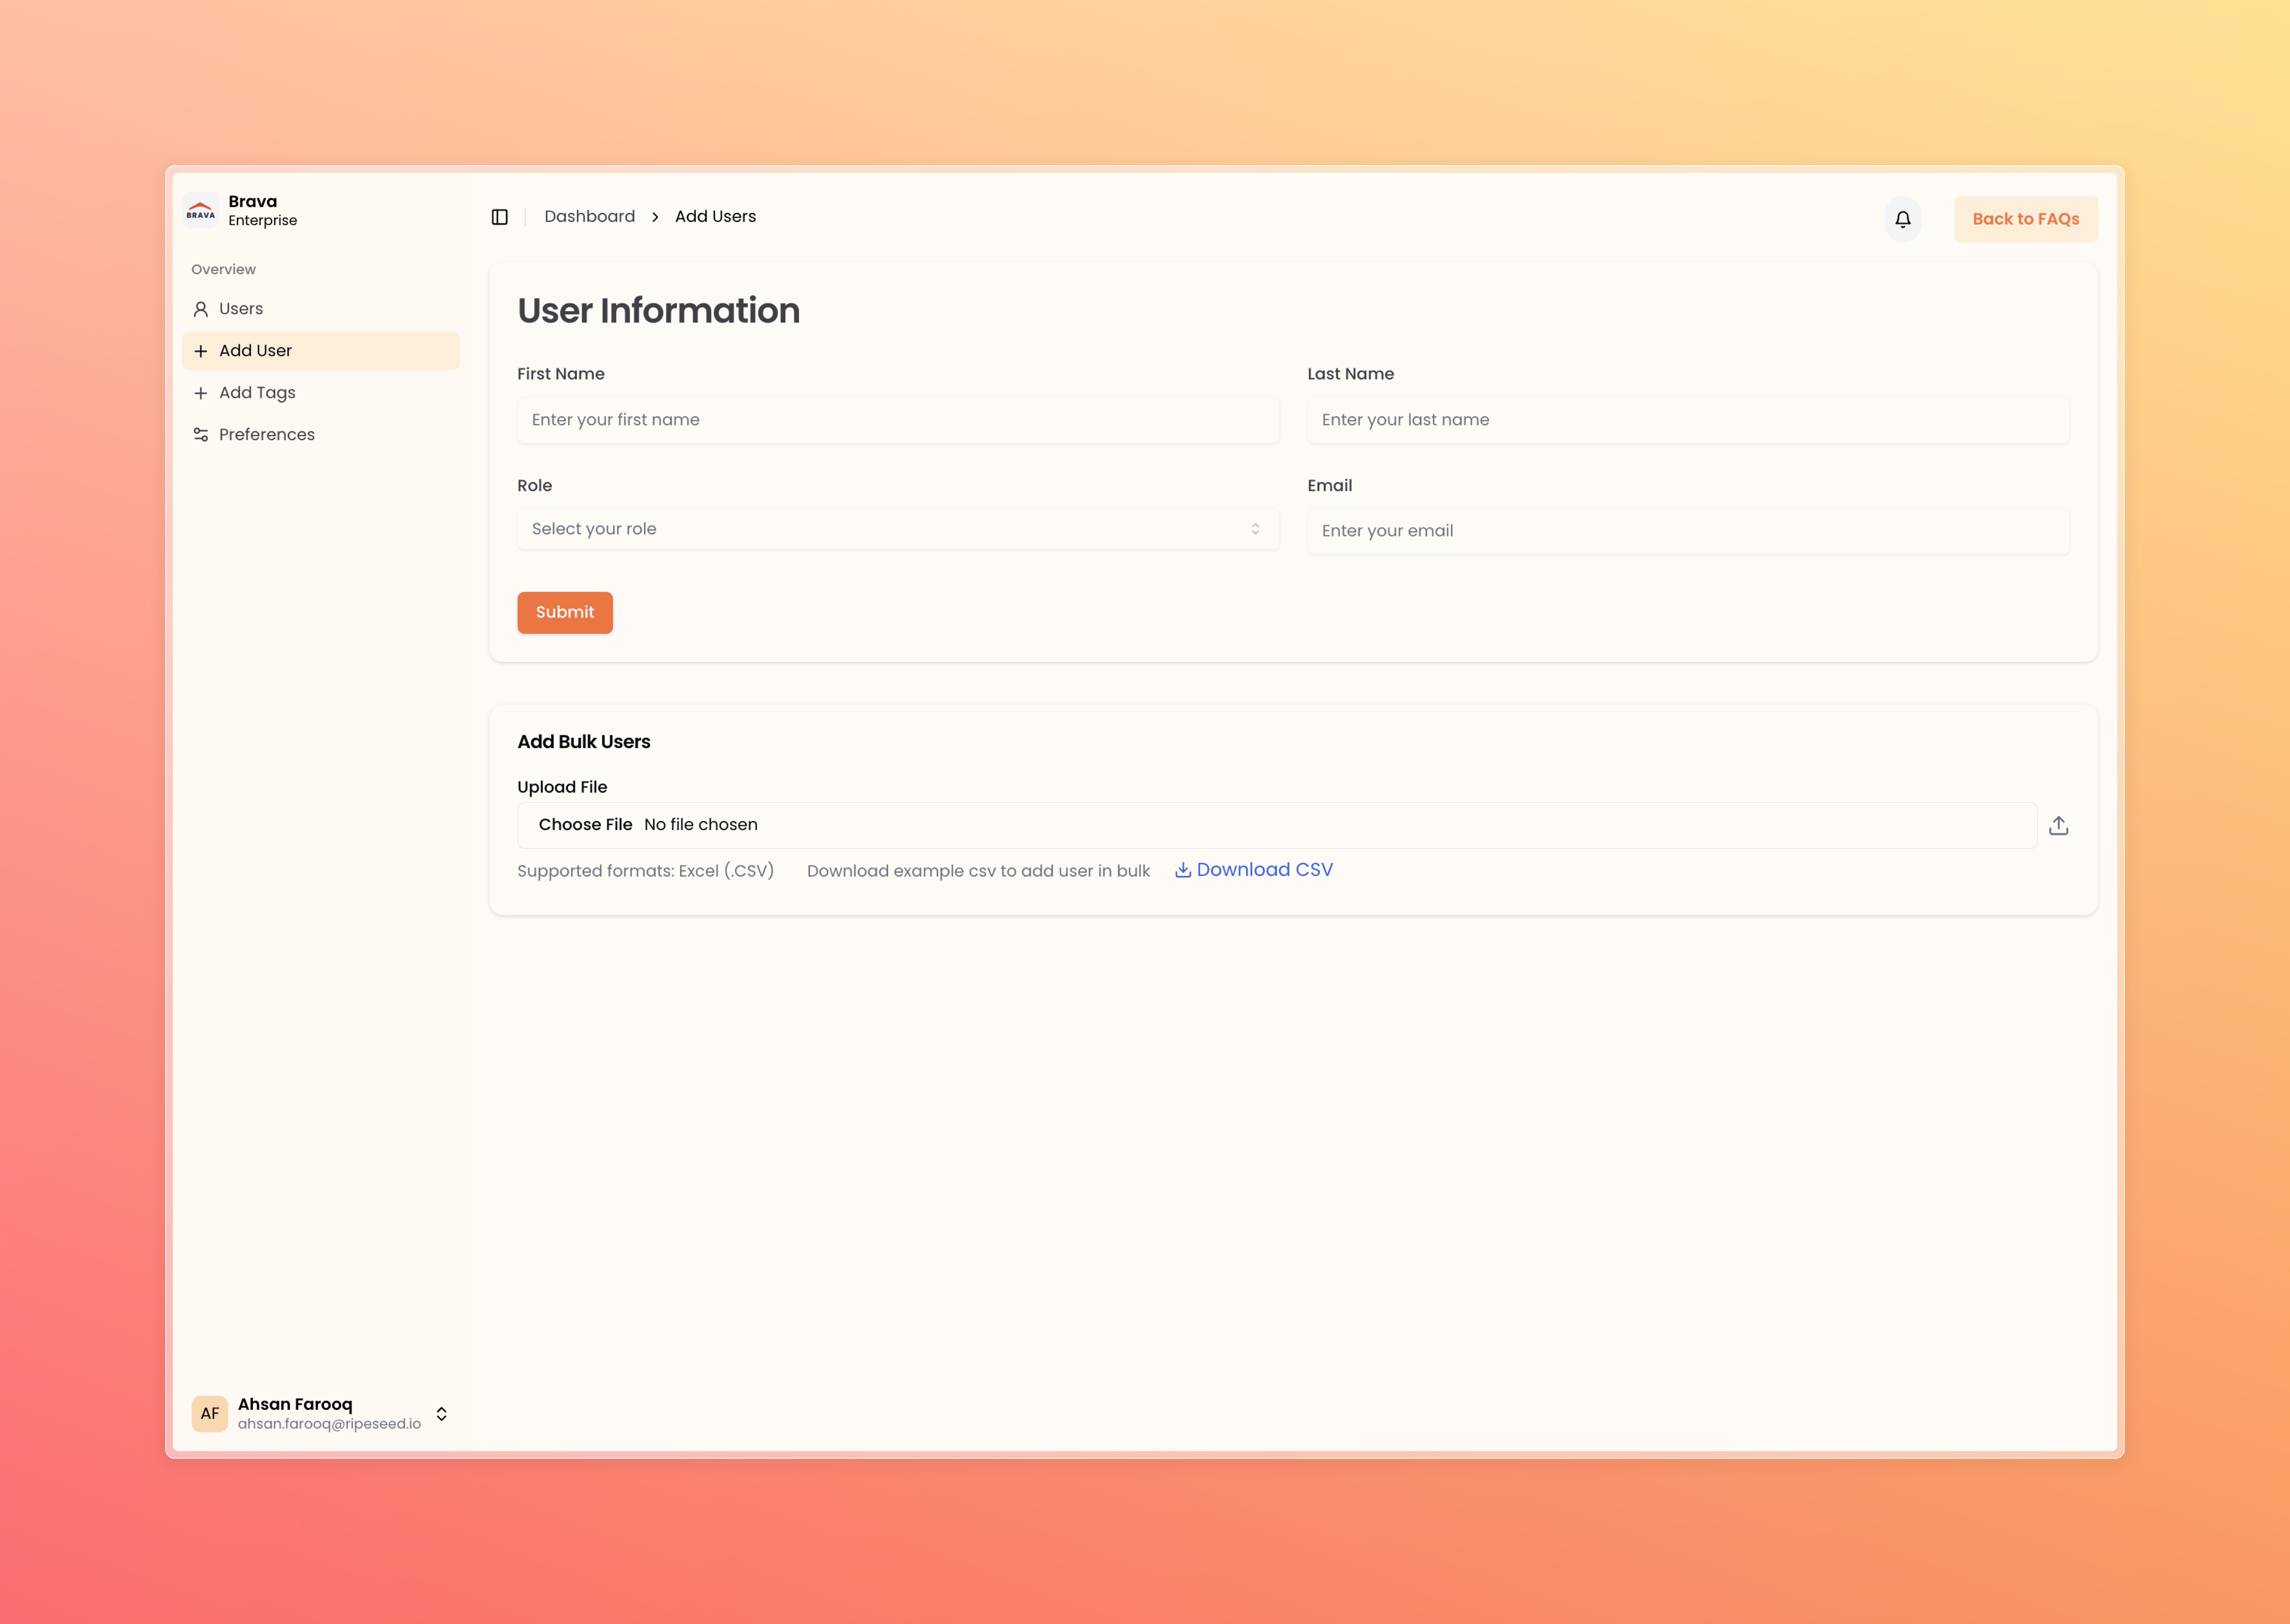Click the 'Add Bulk Users' heading
2290x1624 pixels.
(584, 742)
